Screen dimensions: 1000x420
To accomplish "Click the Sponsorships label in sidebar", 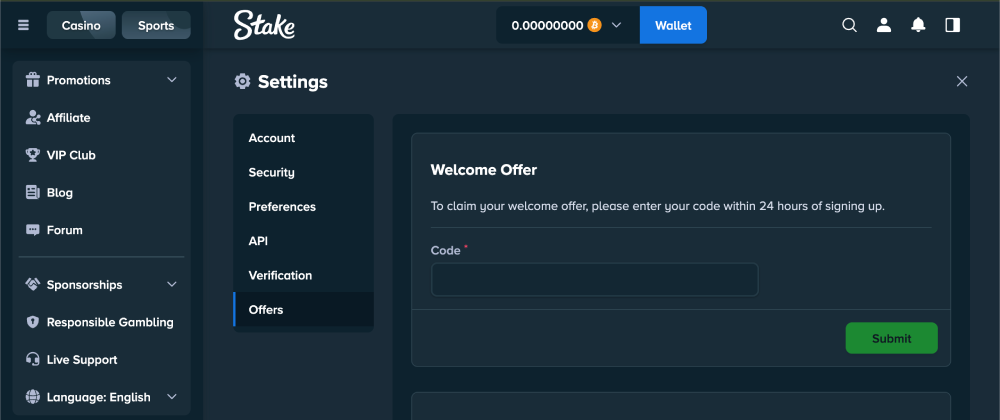I will point(84,285).
